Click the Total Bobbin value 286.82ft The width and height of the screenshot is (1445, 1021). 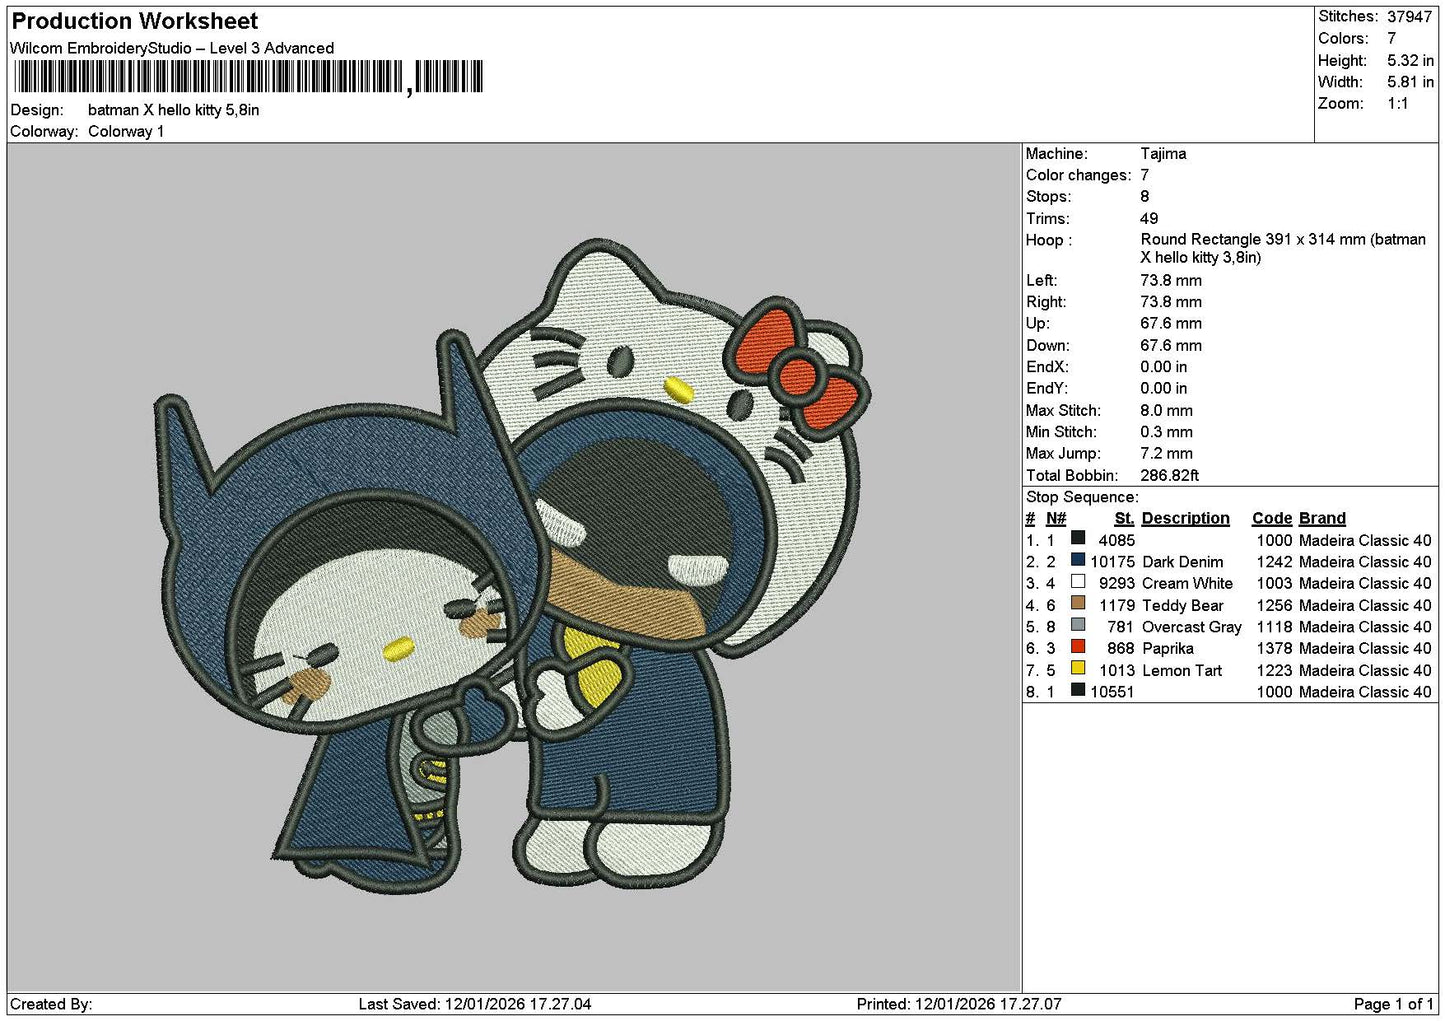pyautogui.click(x=1170, y=476)
